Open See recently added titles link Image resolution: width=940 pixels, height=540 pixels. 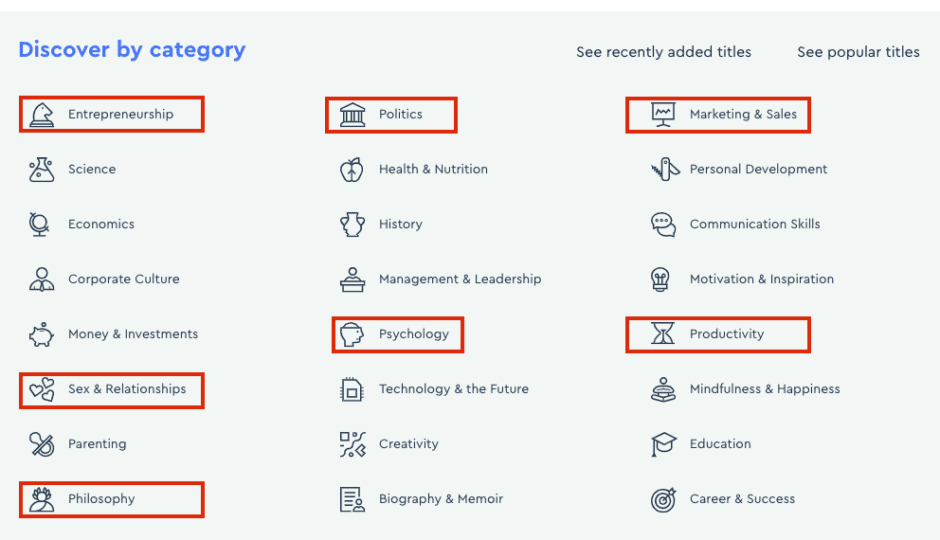coord(664,52)
